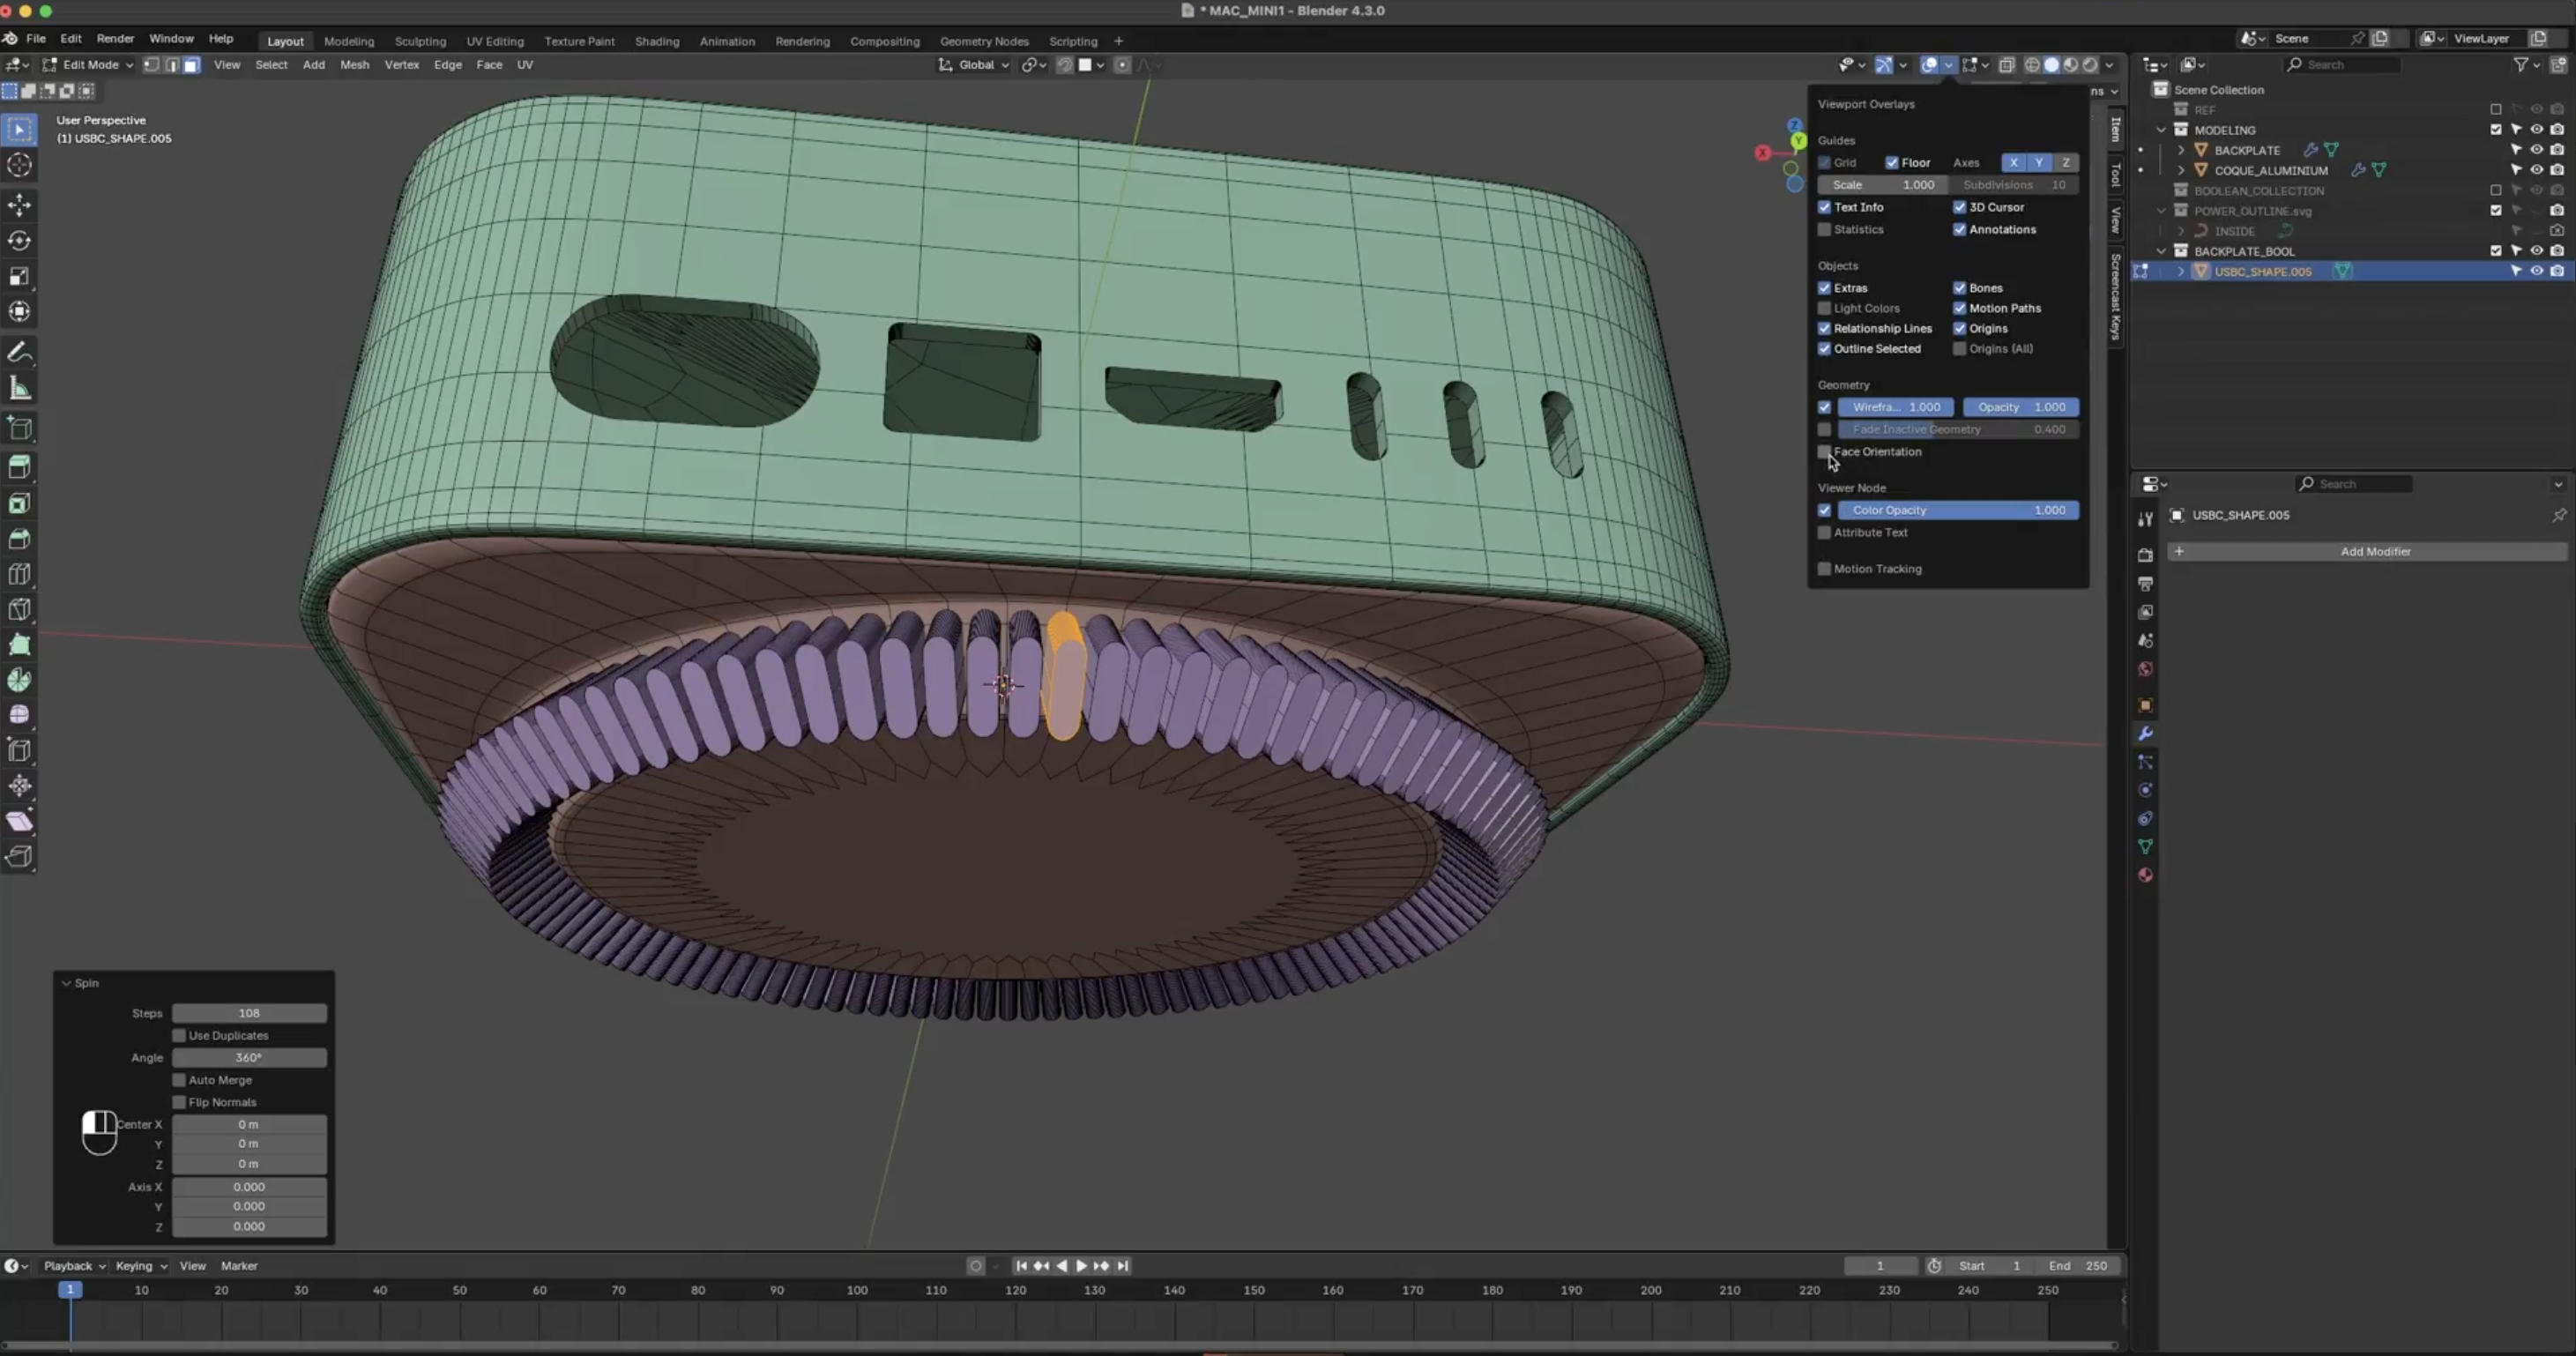The image size is (2576, 1356).
Task: Hide BACKPLATE object with eye icon
Action: click(x=2536, y=150)
